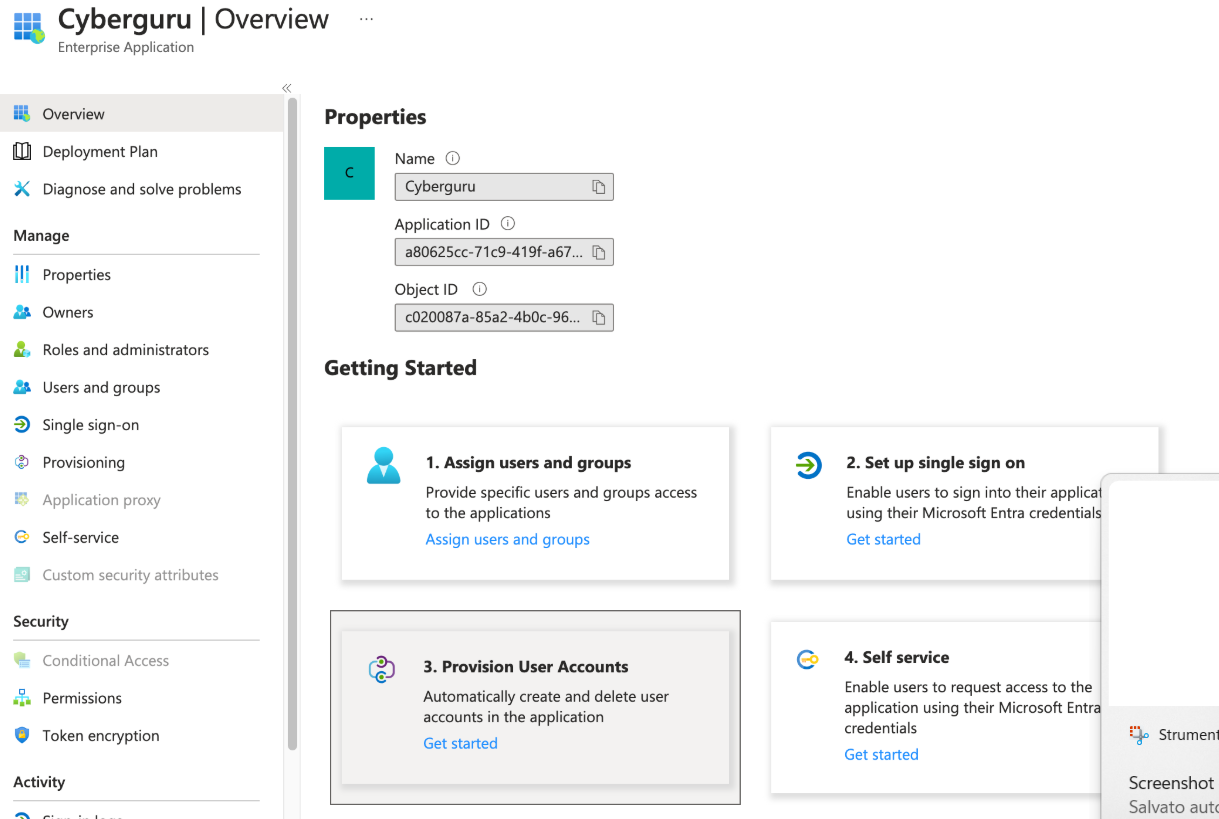The width and height of the screenshot is (1219, 819).
Task: Click the Cyberguru enterprise application header icon
Action: click(28, 28)
